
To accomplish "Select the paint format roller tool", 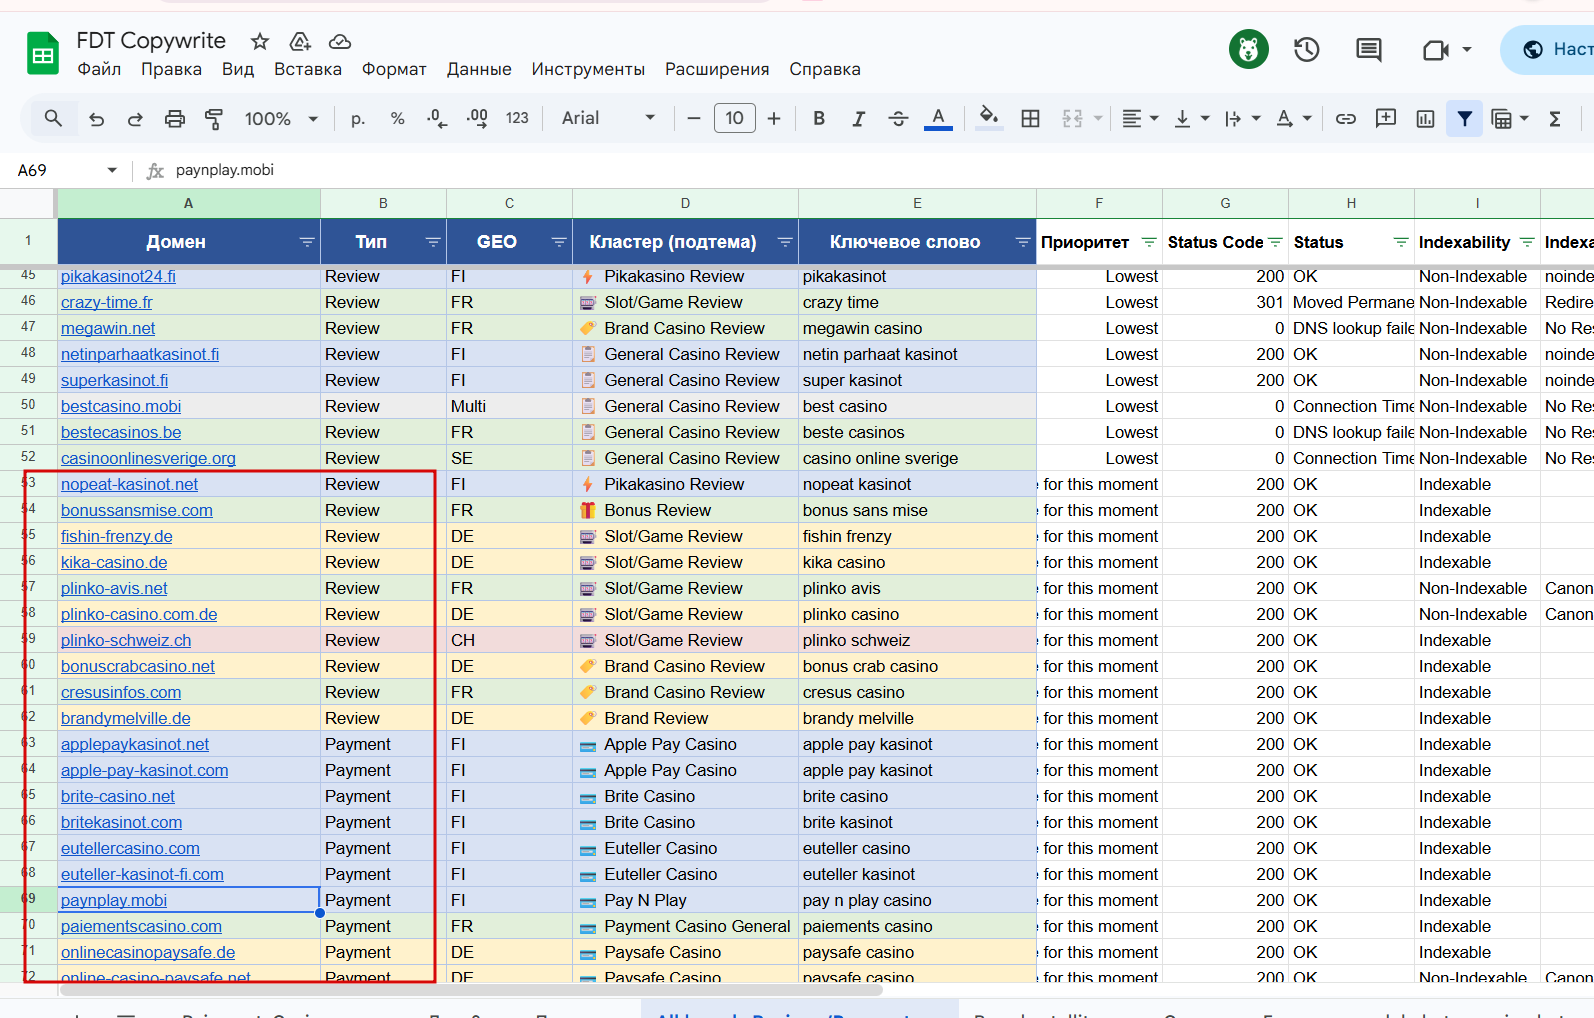I will 214,119.
